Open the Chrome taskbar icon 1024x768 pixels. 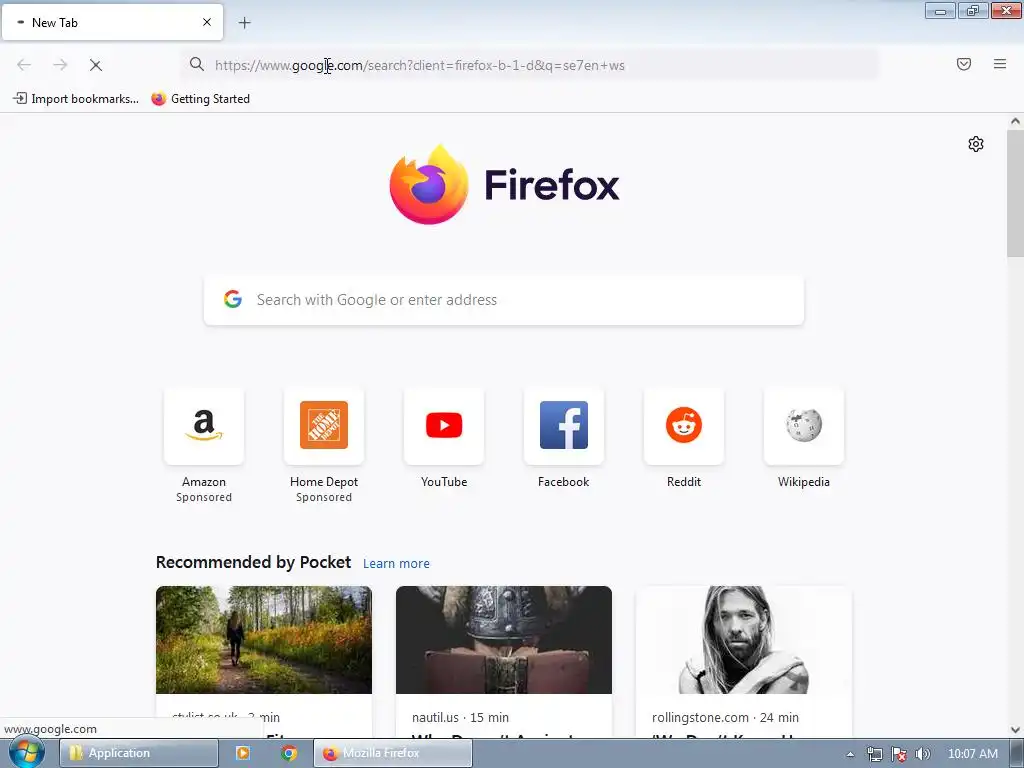coord(289,753)
